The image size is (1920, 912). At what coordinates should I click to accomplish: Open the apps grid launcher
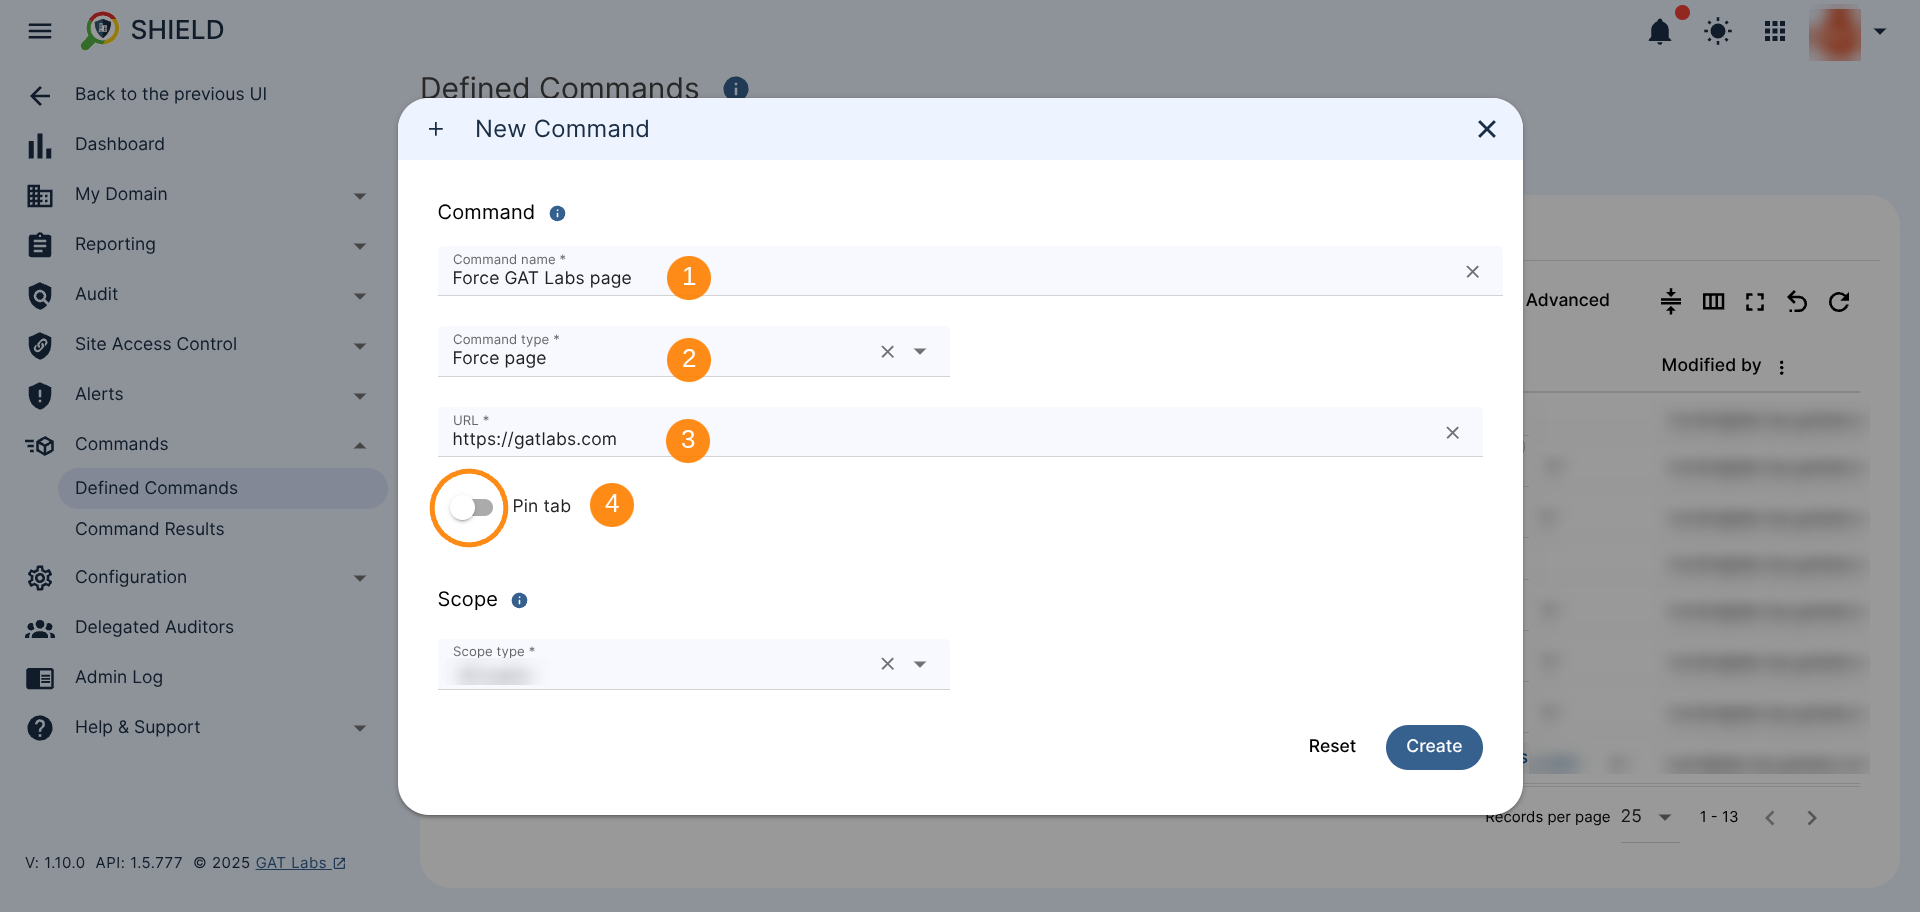pos(1774,32)
